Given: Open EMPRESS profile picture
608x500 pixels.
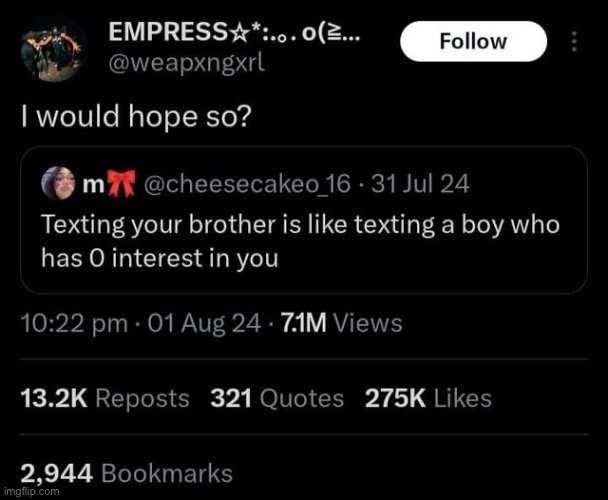Looking at the screenshot, I should click(x=53, y=50).
